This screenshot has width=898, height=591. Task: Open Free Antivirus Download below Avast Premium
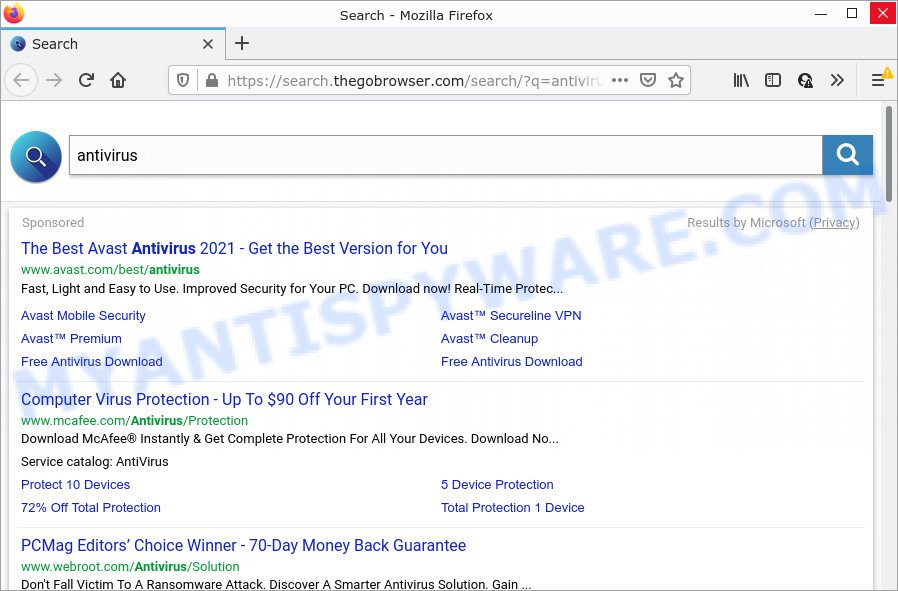92,361
